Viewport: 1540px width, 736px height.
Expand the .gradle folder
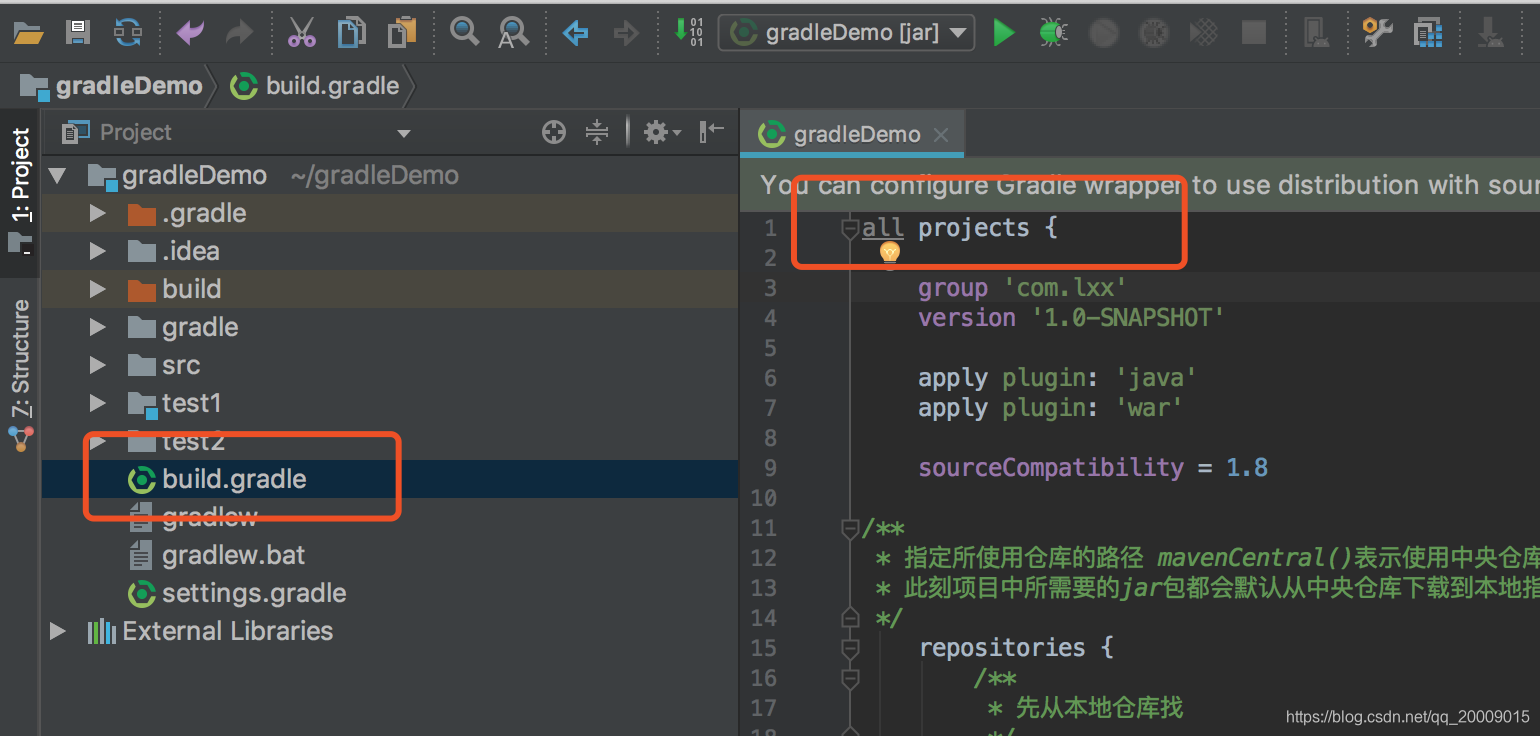[x=97, y=214]
